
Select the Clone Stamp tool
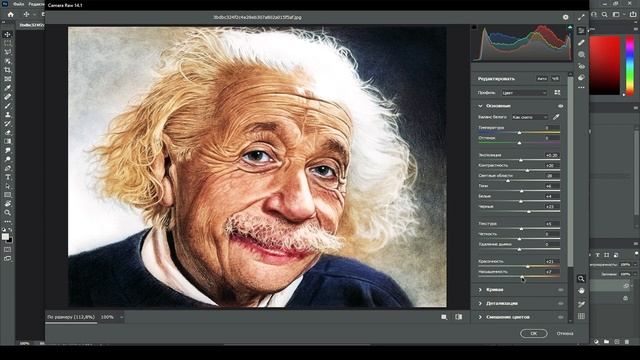pyautogui.click(x=7, y=115)
